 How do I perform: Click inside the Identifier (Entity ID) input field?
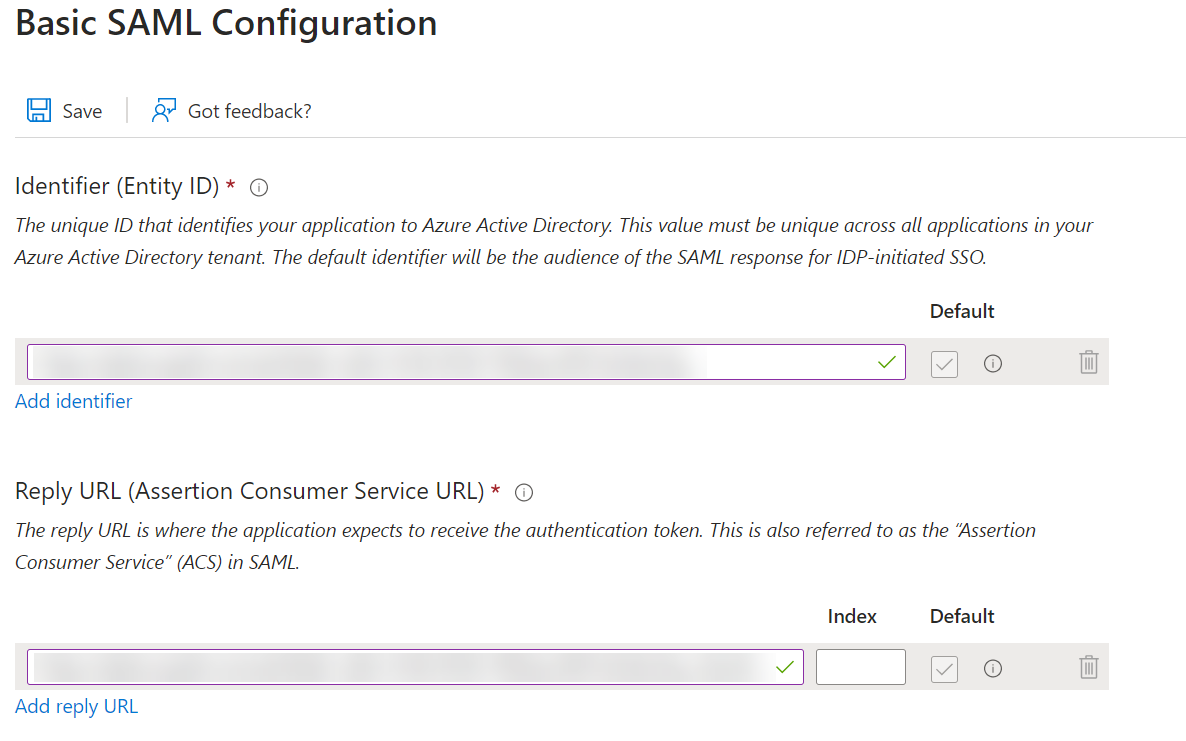[450, 362]
